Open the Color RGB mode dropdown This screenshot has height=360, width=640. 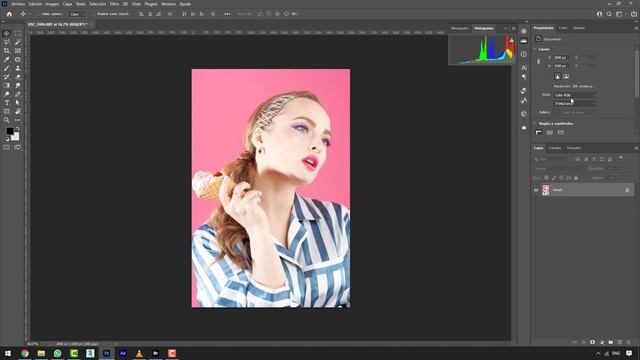575,95
